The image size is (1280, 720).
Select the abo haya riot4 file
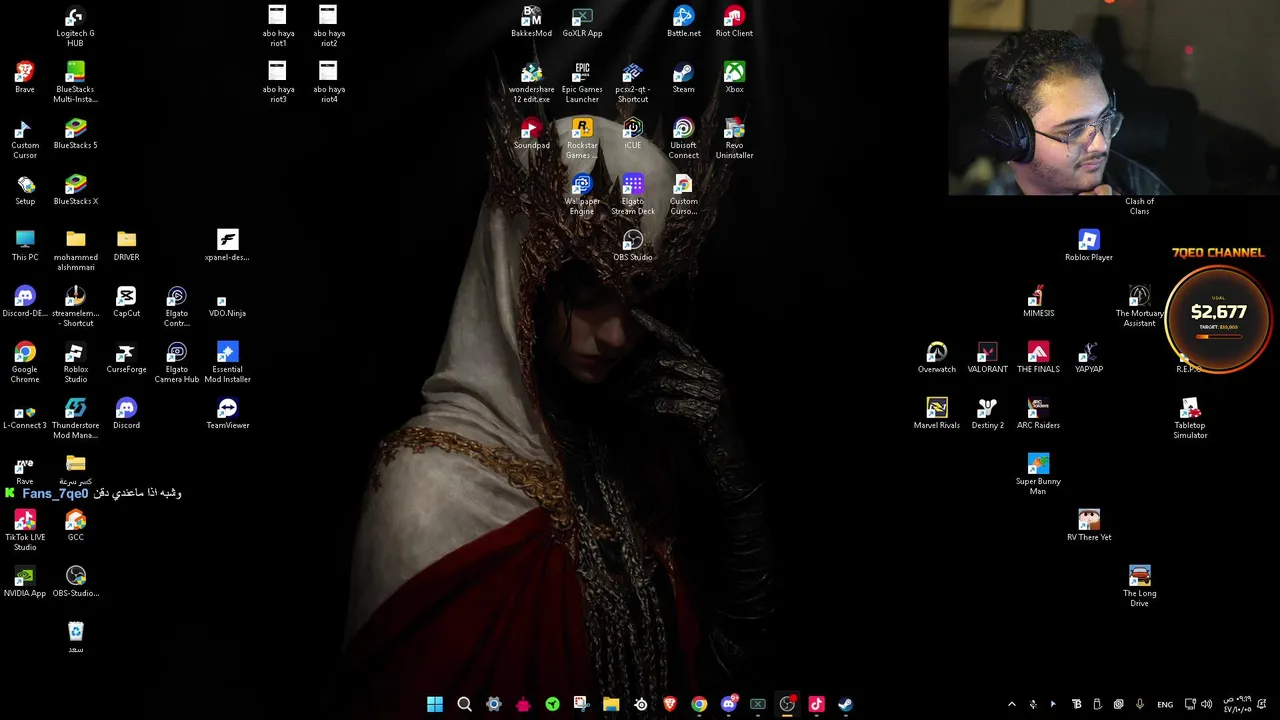(328, 83)
